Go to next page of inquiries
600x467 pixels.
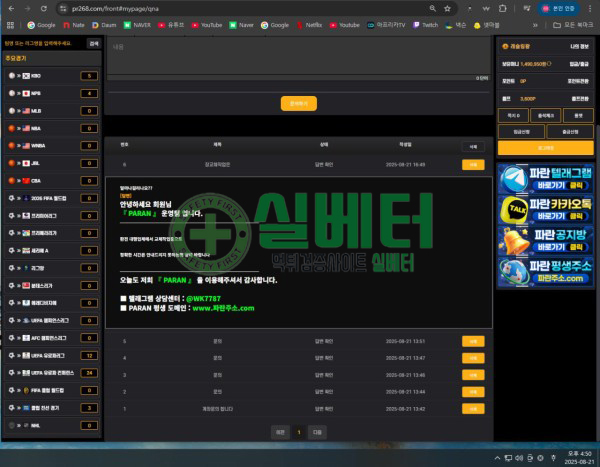click(317, 432)
